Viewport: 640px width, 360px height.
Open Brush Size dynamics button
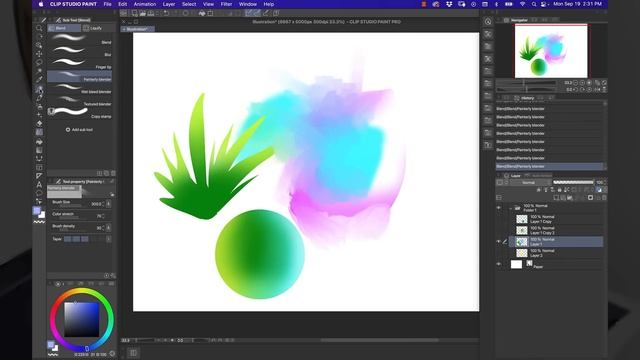pyautogui.click(x=109, y=204)
